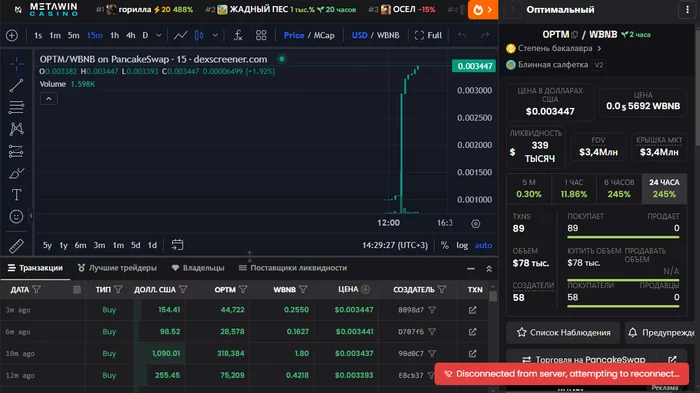Select the 24-hour stats tab

coord(664,188)
